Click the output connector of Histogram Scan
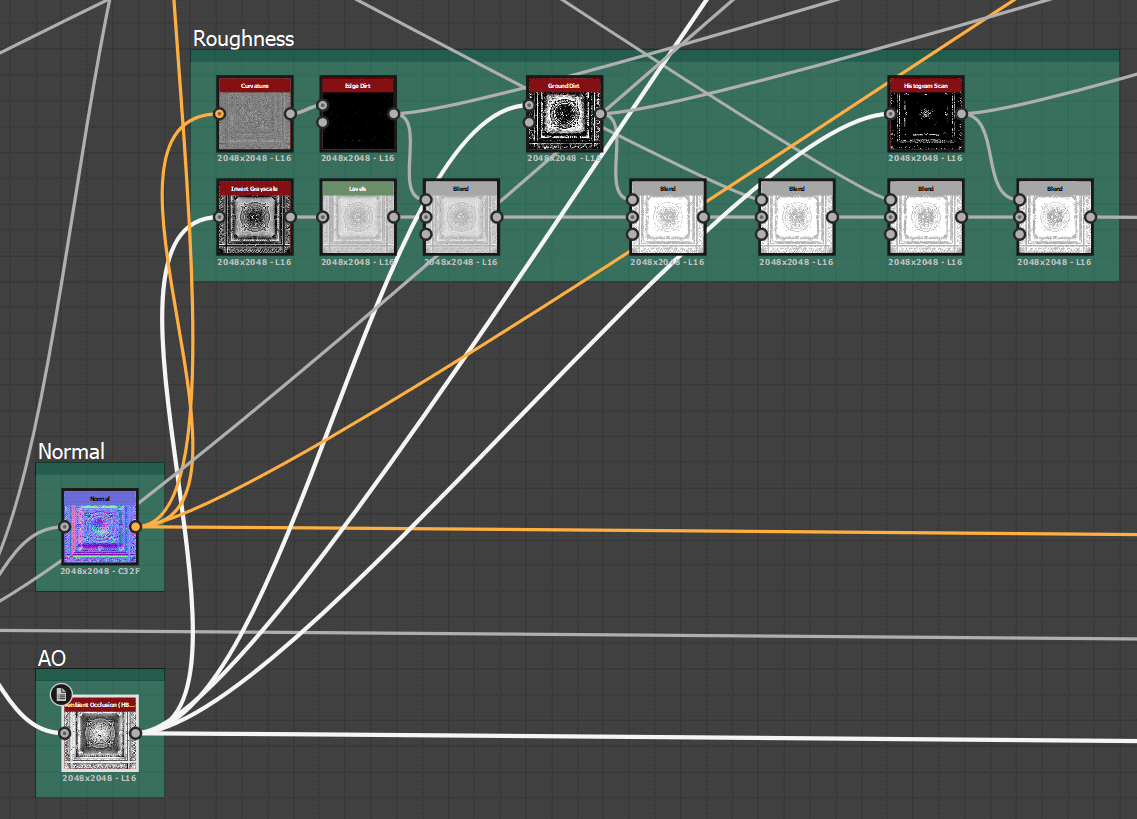Viewport: 1137px width, 819px height. (961, 114)
